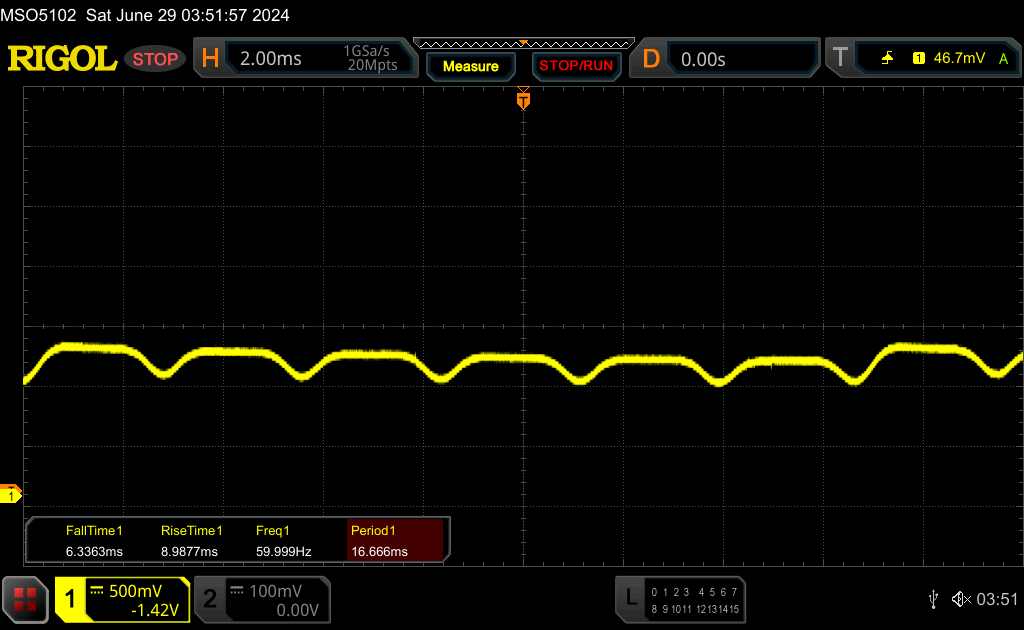Screen dimensions: 1024x630
Task: Toggle channel 1 with its yellow button
Action: [70, 599]
